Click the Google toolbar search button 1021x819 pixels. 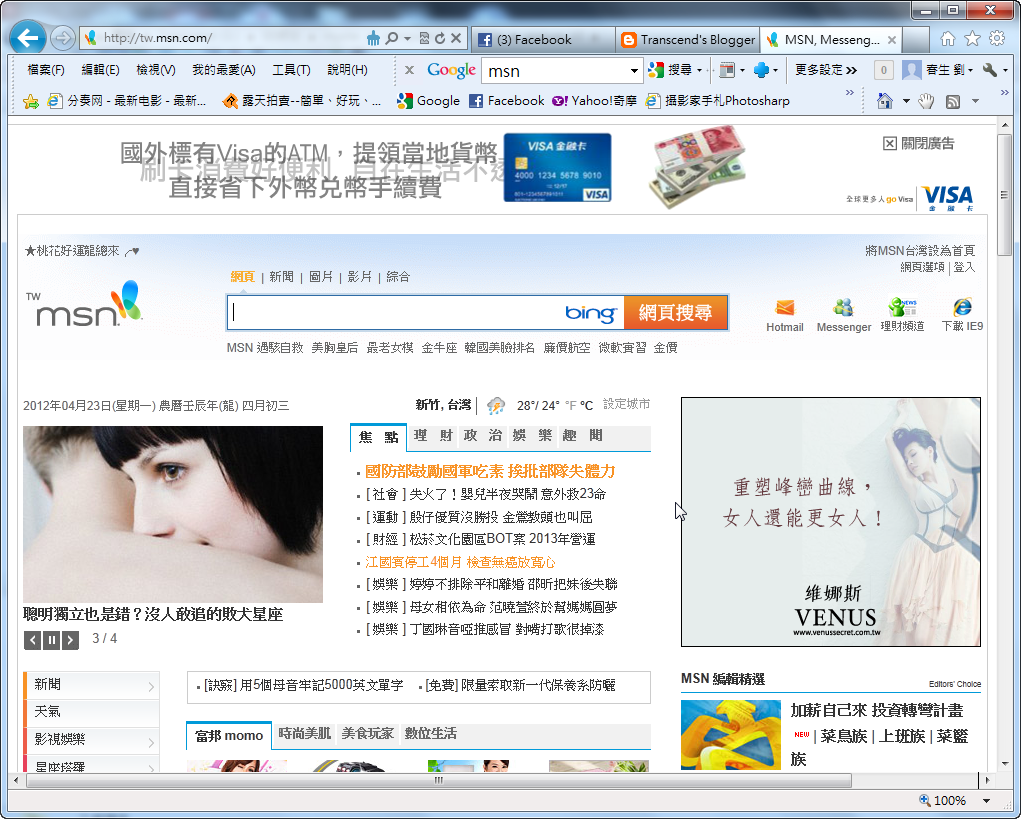click(670, 70)
